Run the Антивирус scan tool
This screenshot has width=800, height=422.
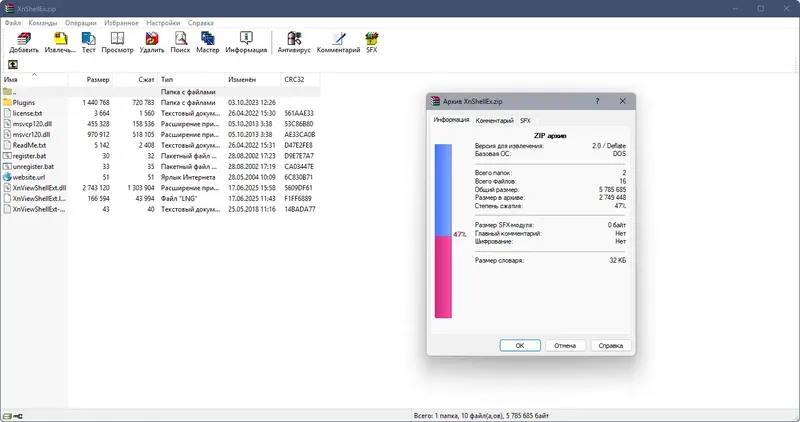point(294,39)
